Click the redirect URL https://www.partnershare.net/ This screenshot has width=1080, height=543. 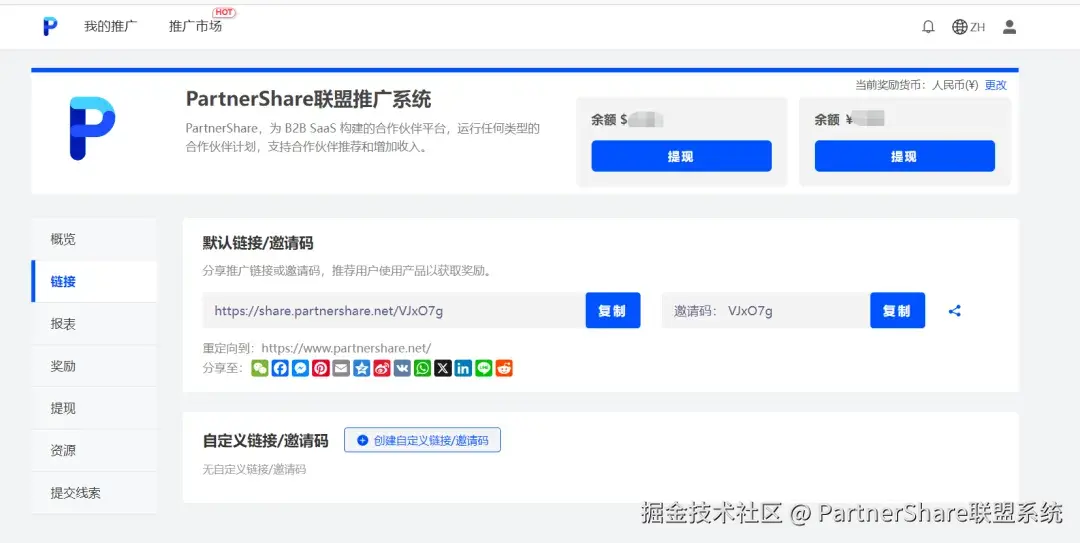(346, 348)
